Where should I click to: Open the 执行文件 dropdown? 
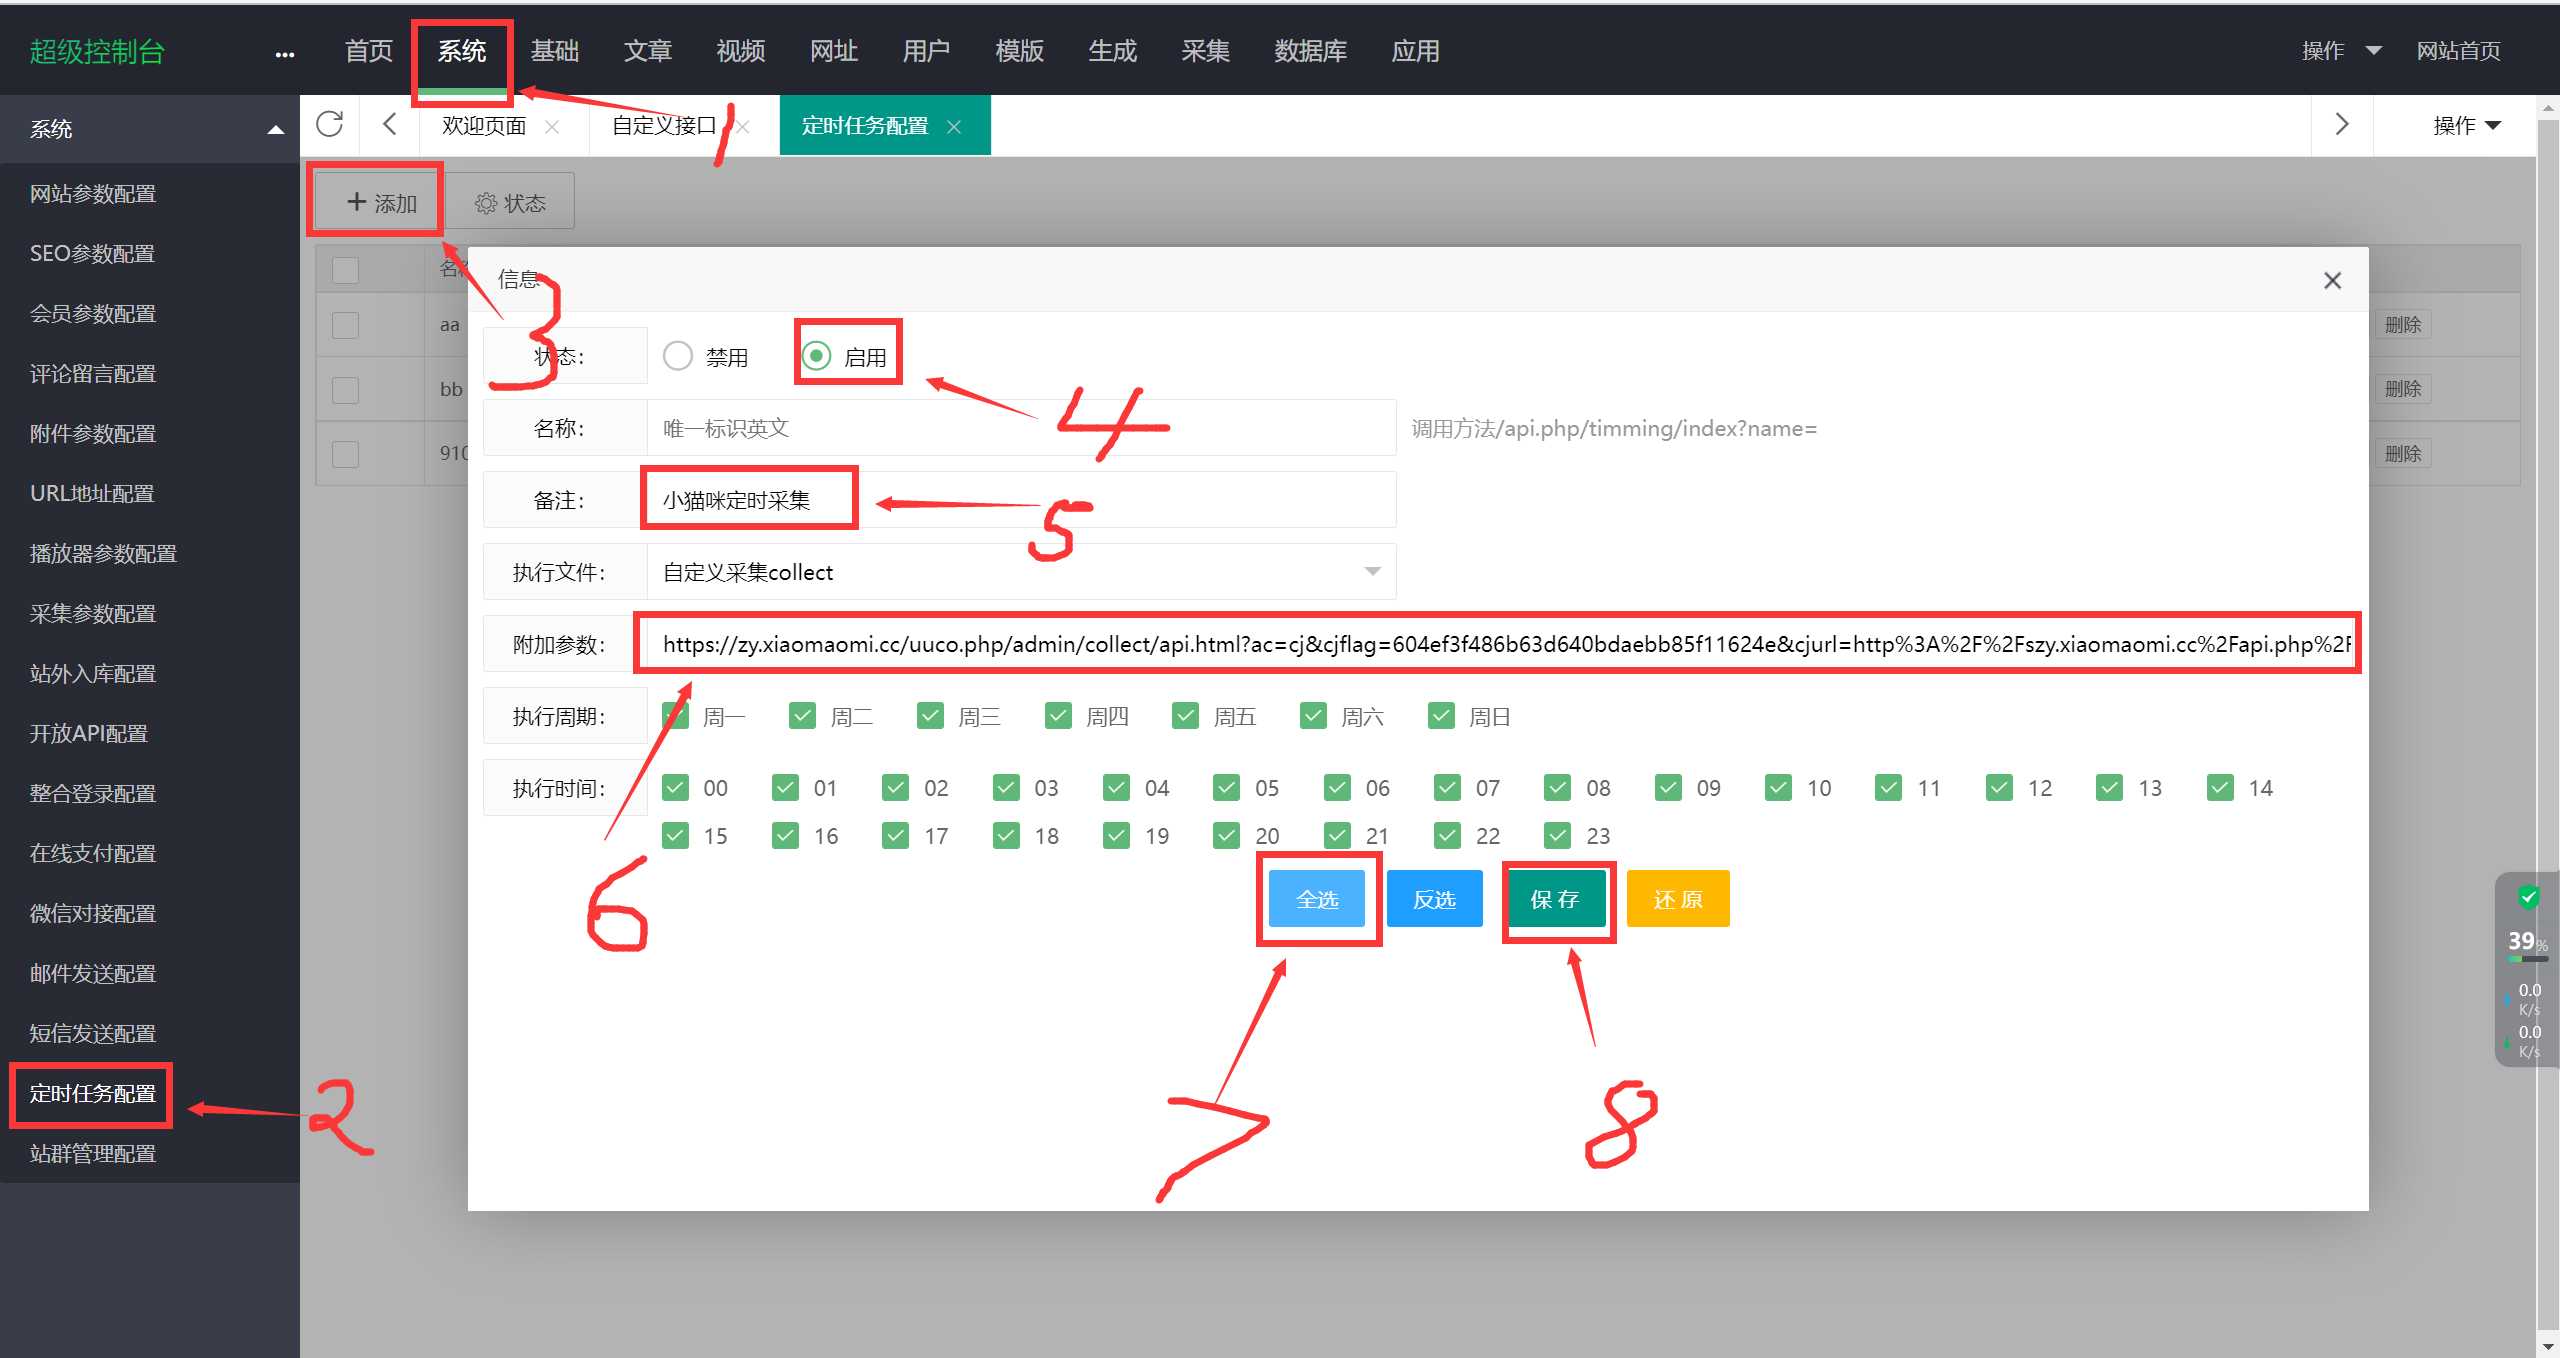pos(1021,572)
